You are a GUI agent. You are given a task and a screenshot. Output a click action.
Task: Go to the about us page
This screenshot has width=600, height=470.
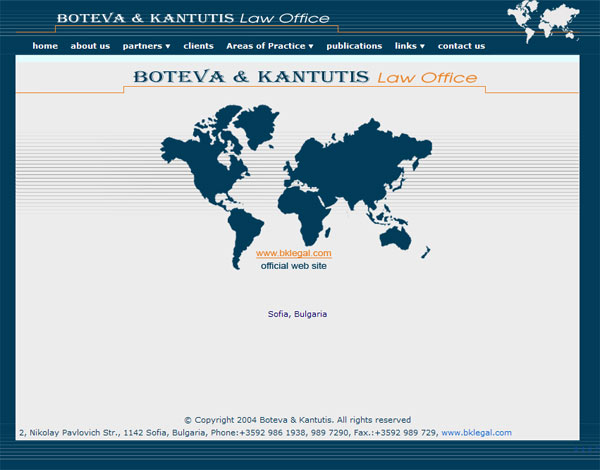90,46
